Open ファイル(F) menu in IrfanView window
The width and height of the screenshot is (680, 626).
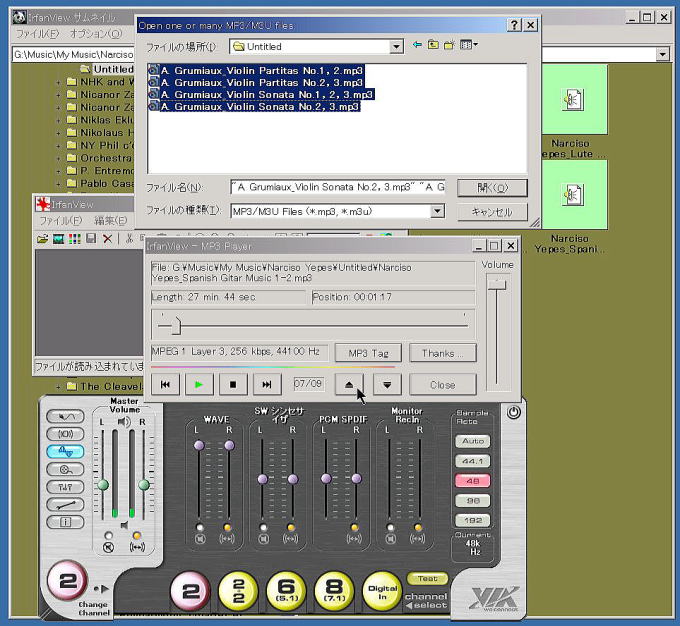61,221
